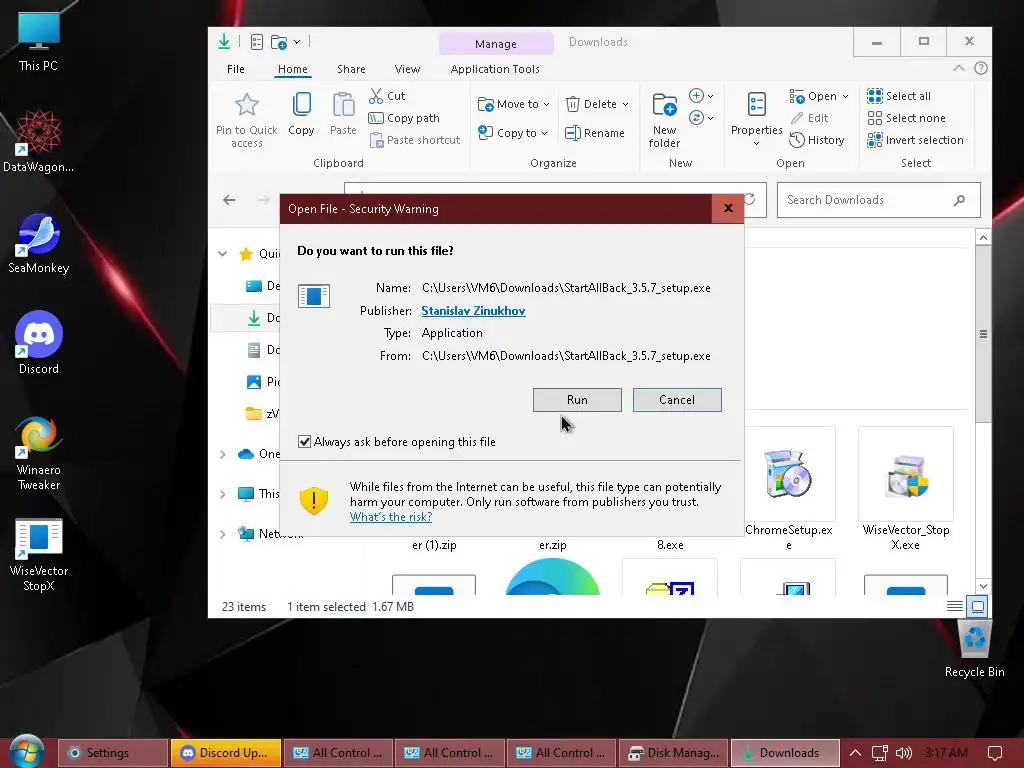Open the Application Tools tab
The height and width of the screenshot is (768, 1024).
495,69
